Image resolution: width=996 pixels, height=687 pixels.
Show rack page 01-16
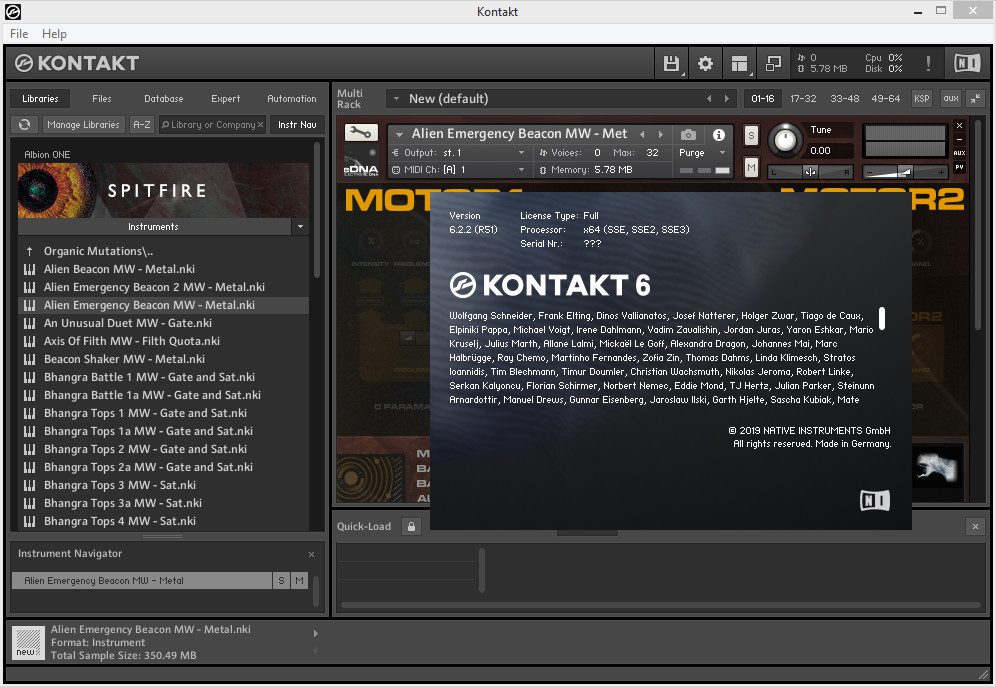pos(762,98)
